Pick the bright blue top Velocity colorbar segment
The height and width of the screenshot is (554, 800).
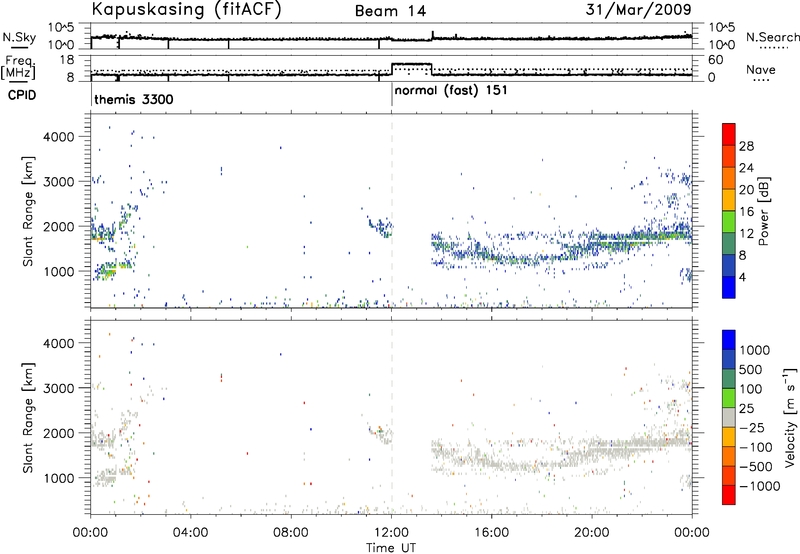tap(729, 339)
